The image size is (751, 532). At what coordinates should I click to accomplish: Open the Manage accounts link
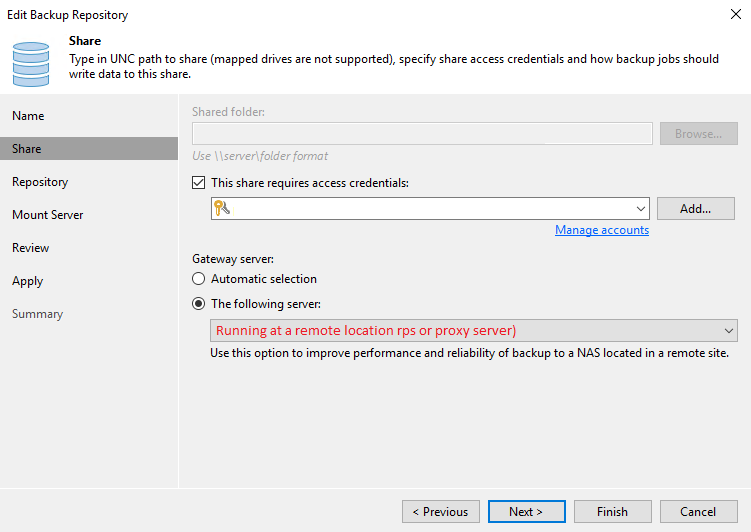[602, 230]
